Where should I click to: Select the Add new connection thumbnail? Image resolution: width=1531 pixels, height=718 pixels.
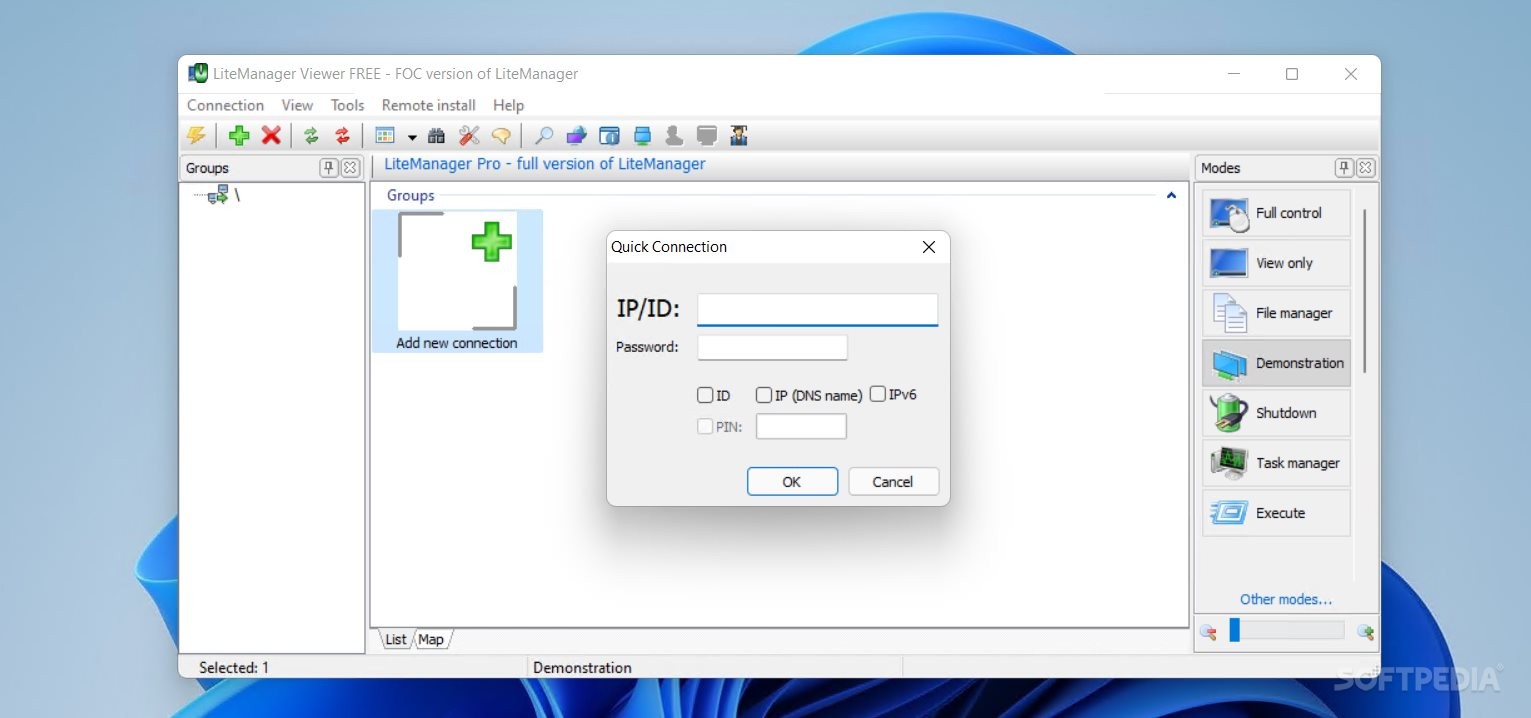pos(457,281)
